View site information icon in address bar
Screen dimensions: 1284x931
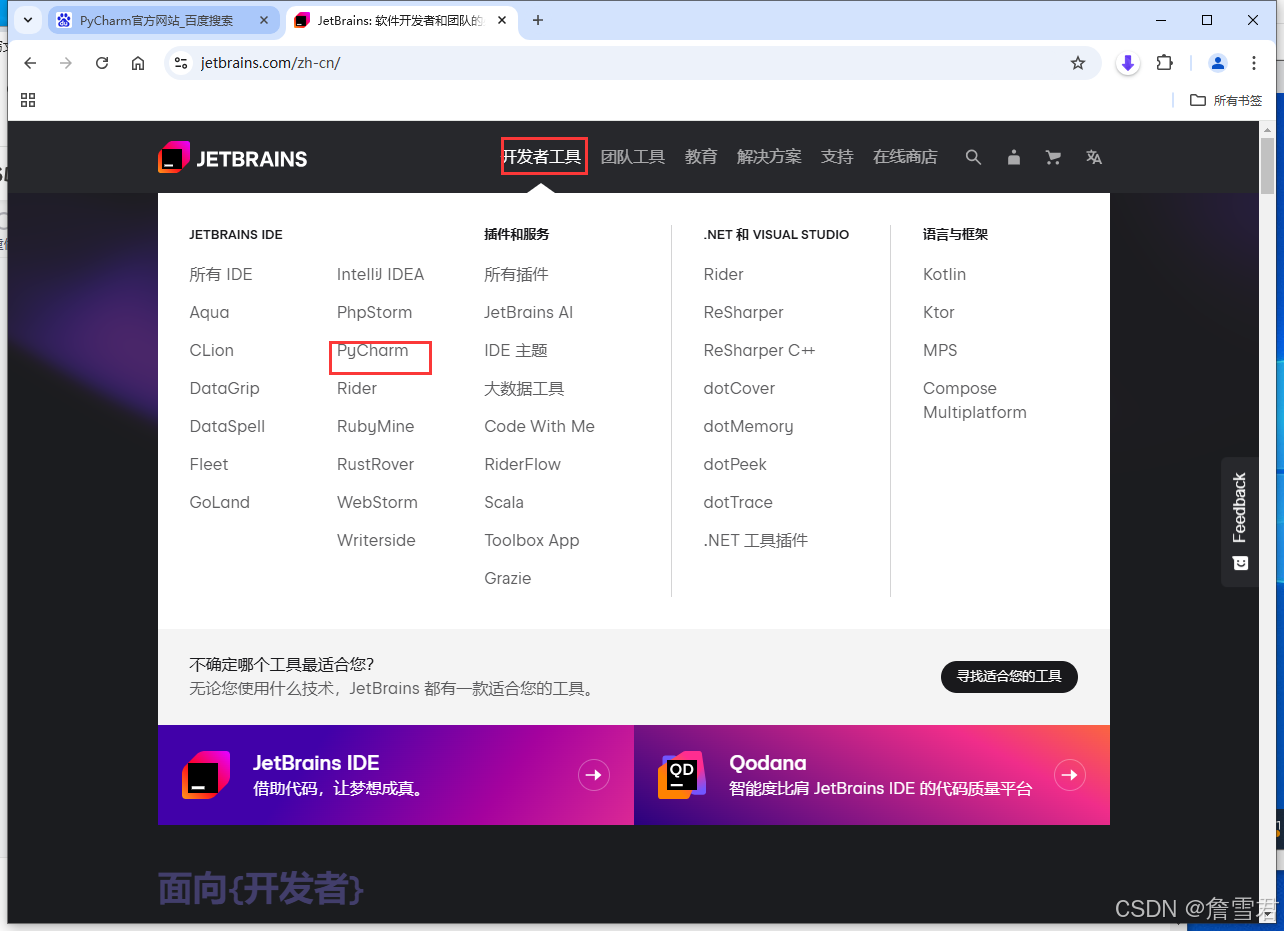click(x=180, y=63)
